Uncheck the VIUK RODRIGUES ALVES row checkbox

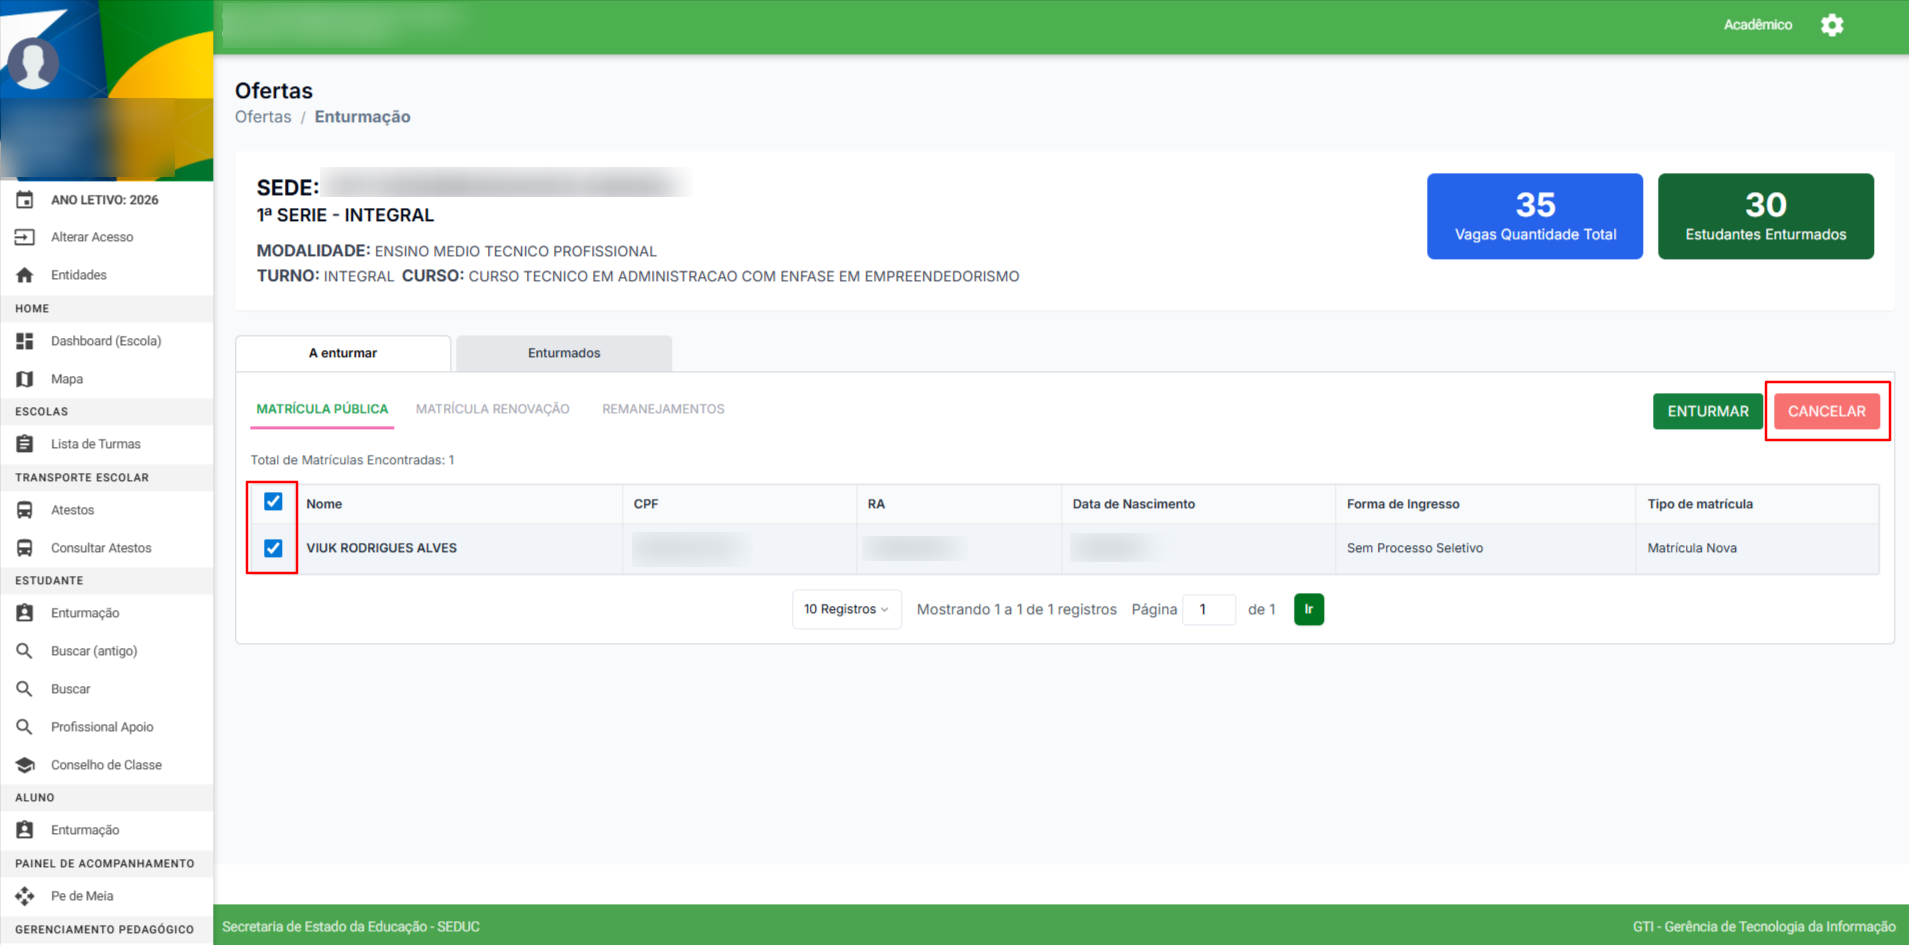[273, 548]
